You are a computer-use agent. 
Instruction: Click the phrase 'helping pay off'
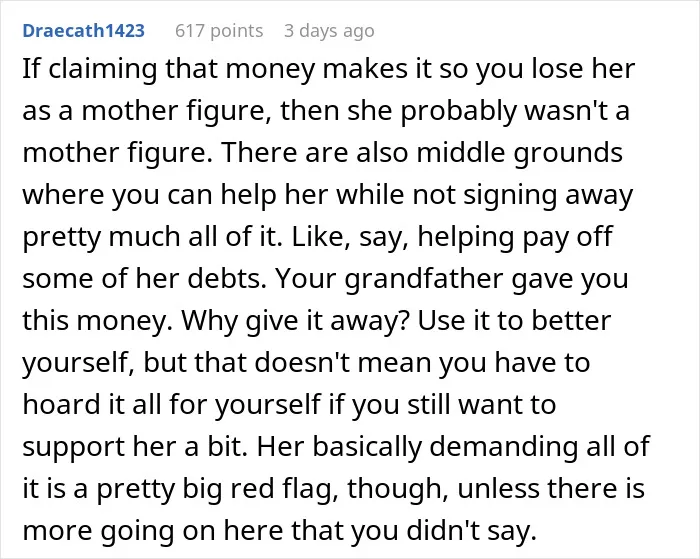[515, 237]
